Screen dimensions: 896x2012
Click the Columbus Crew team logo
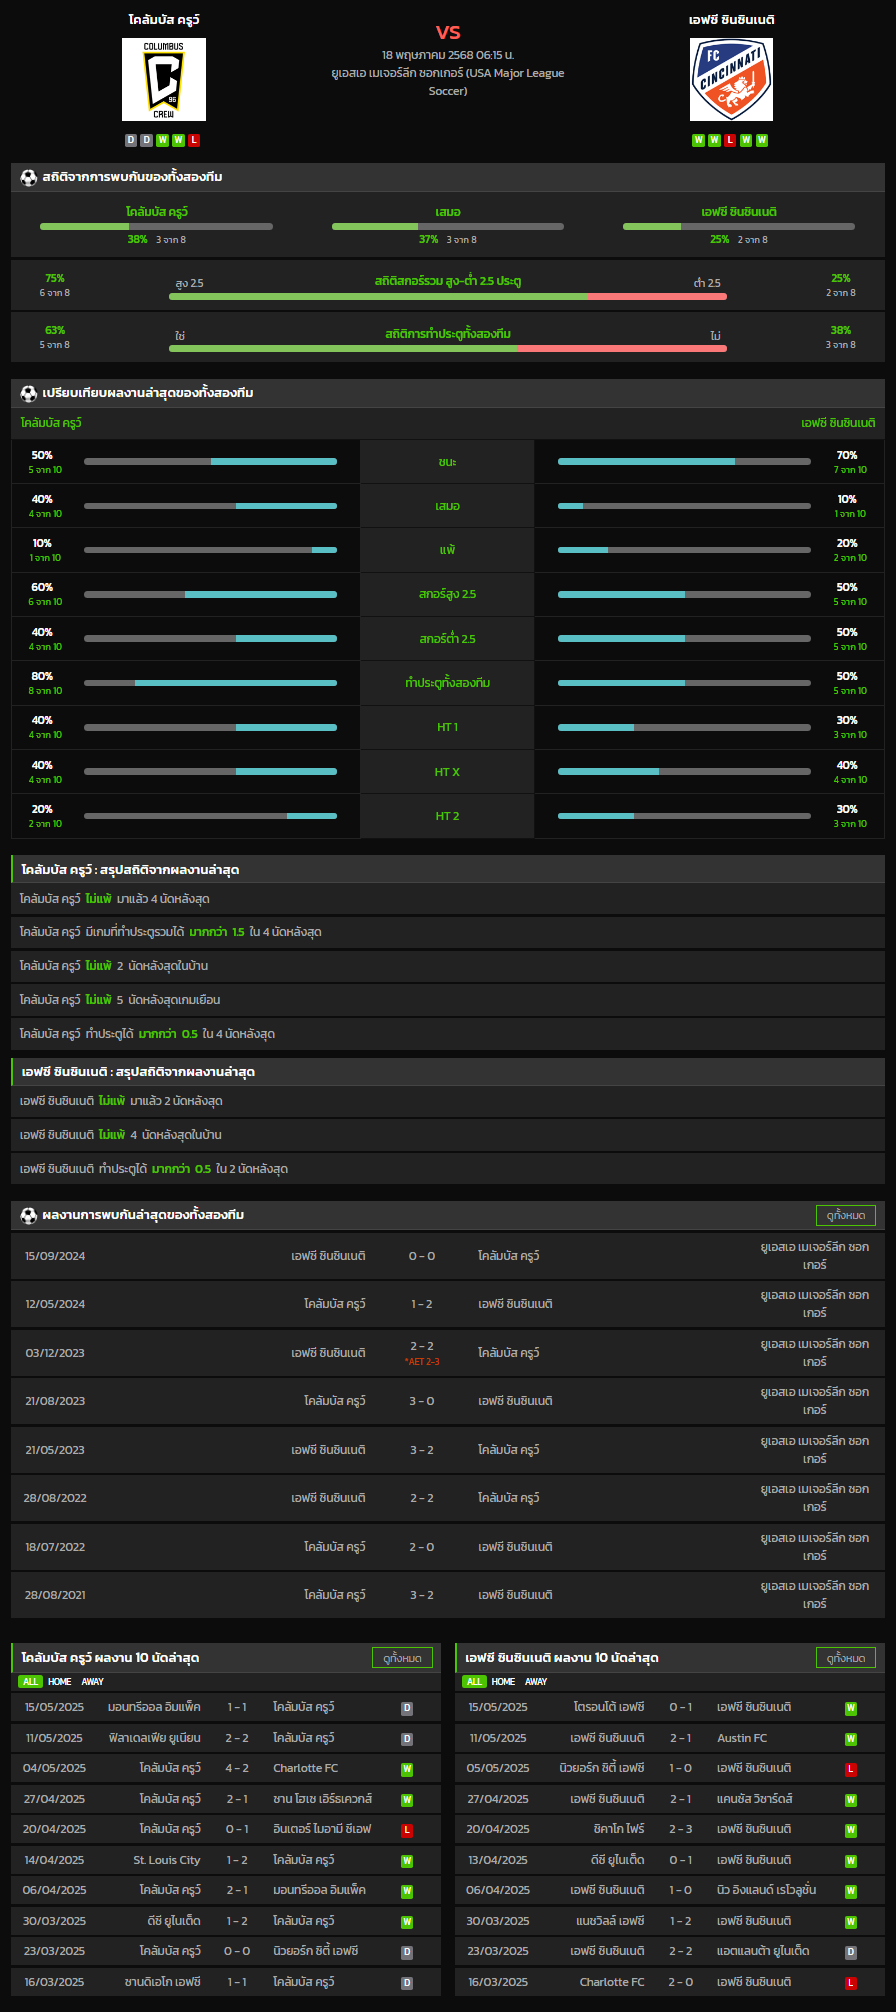[x=164, y=80]
